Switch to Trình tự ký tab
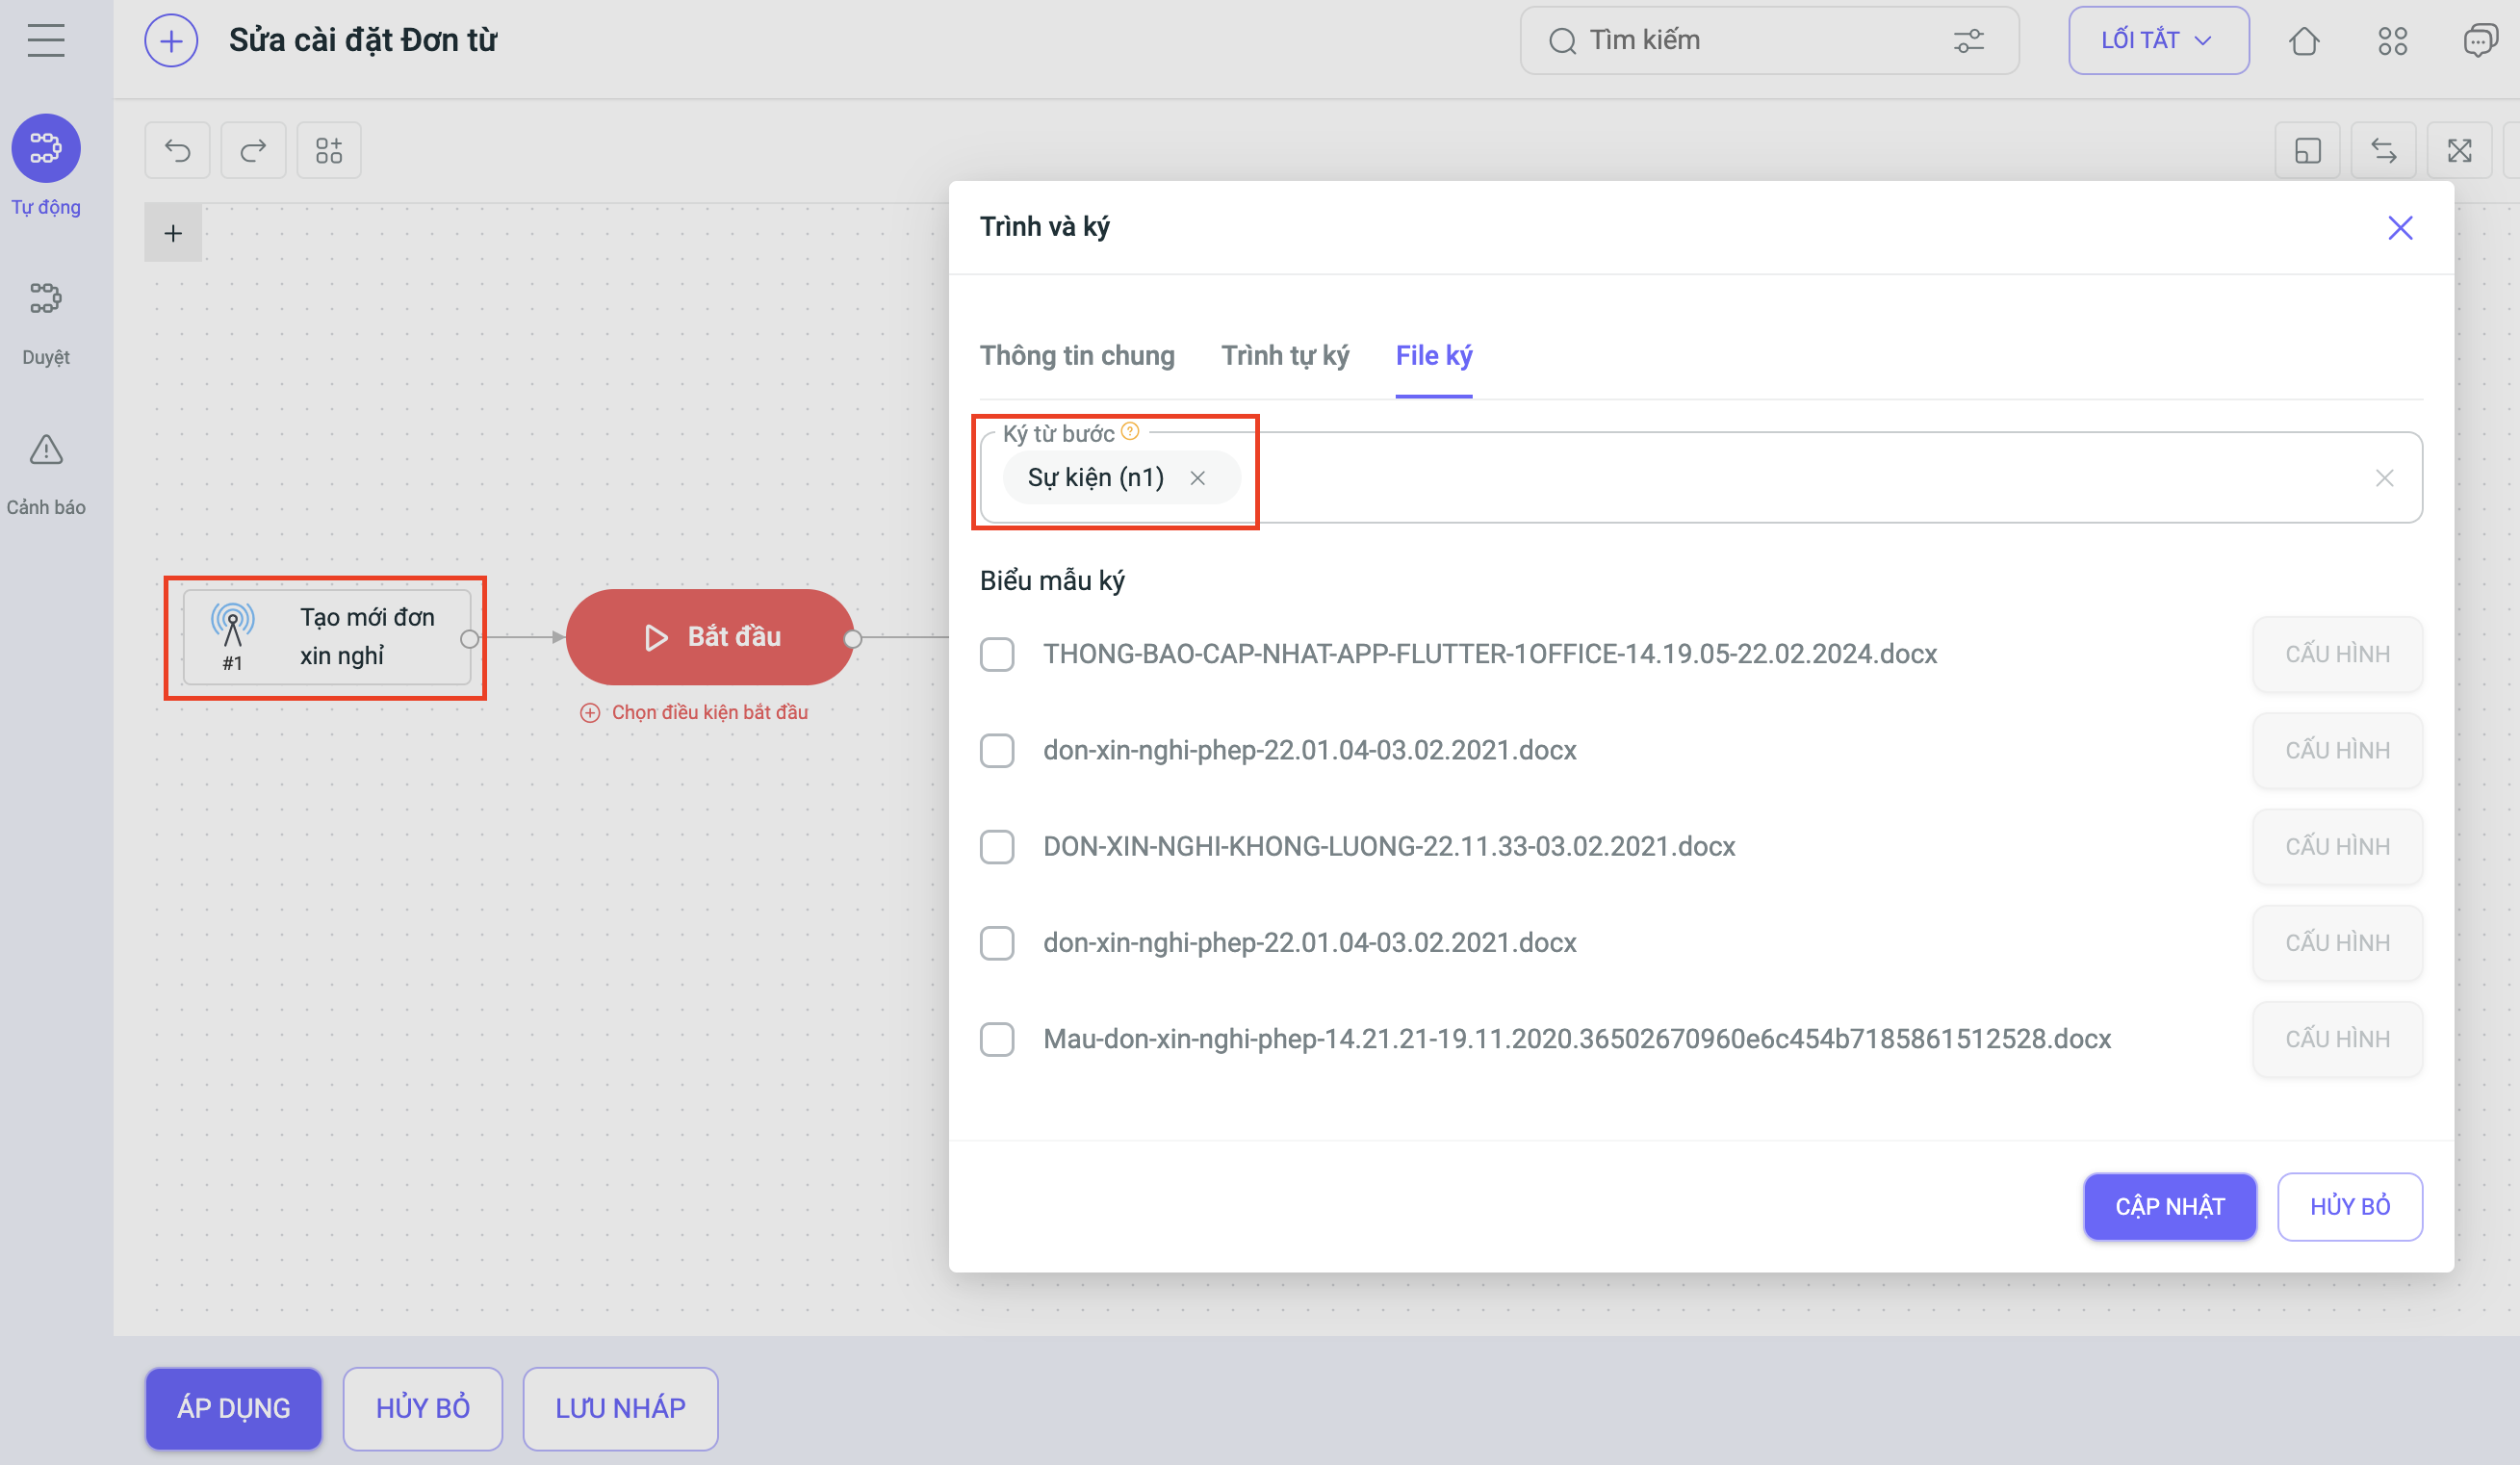The width and height of the screenshot is (2520, 1465). coord(1285,356)
